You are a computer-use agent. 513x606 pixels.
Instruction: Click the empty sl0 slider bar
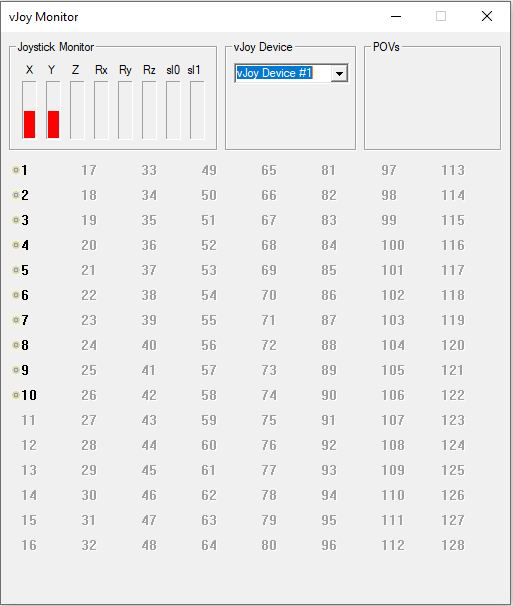173,110
